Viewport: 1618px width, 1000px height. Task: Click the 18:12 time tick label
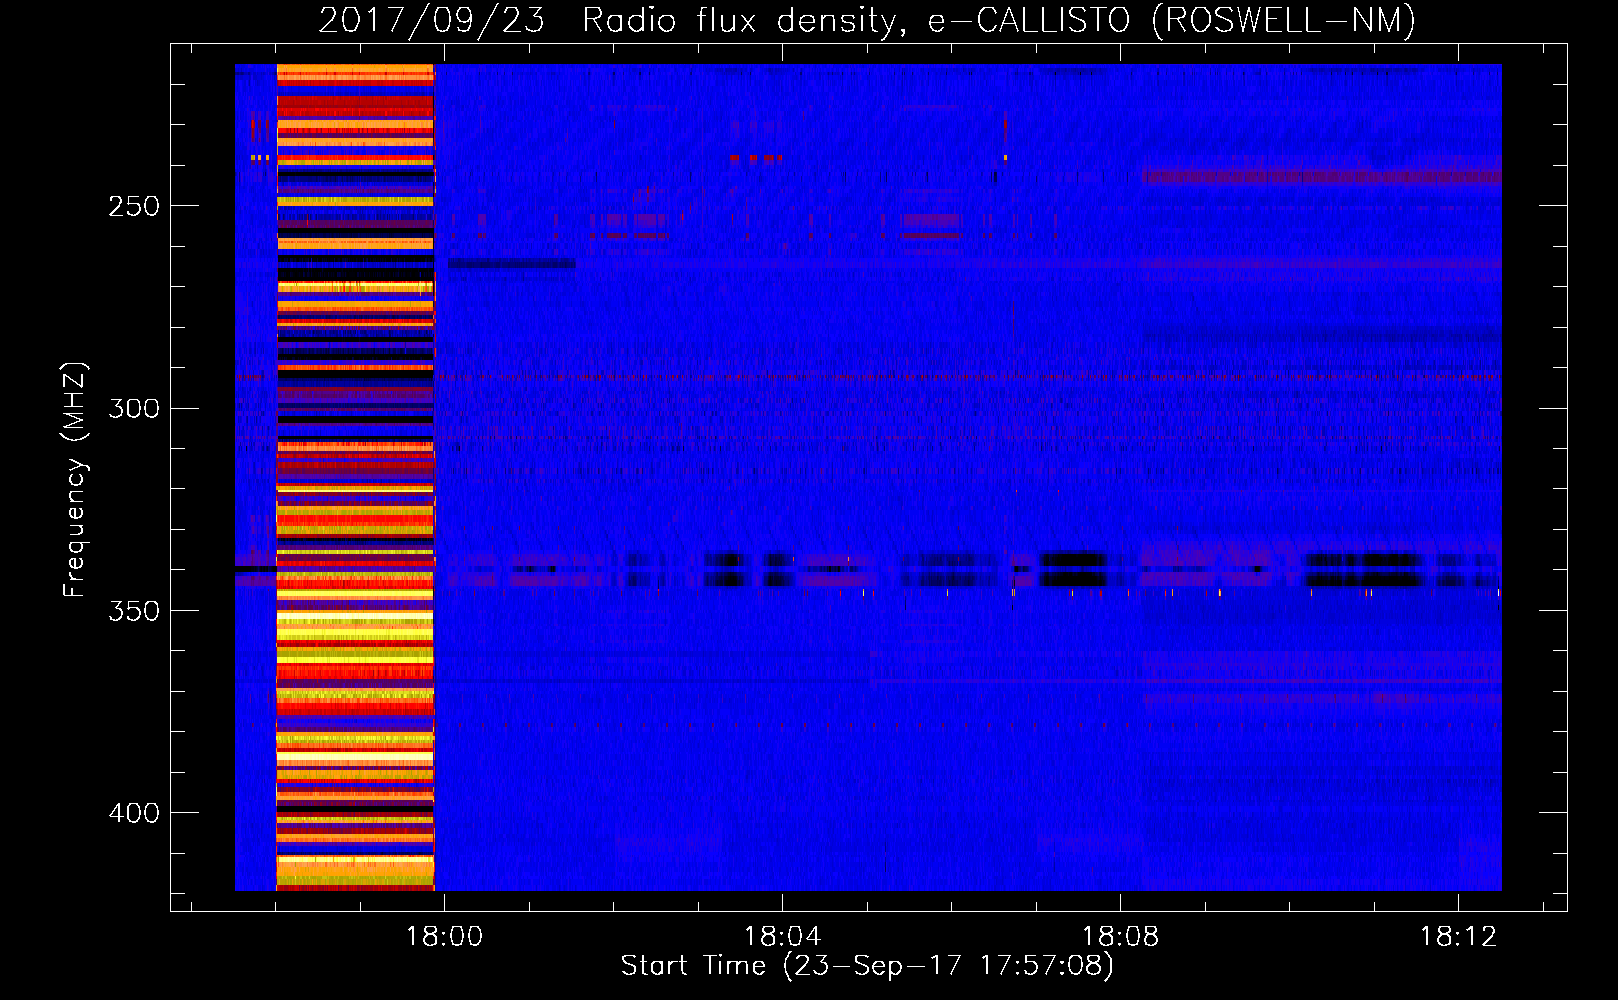[x=1459, y=936]
